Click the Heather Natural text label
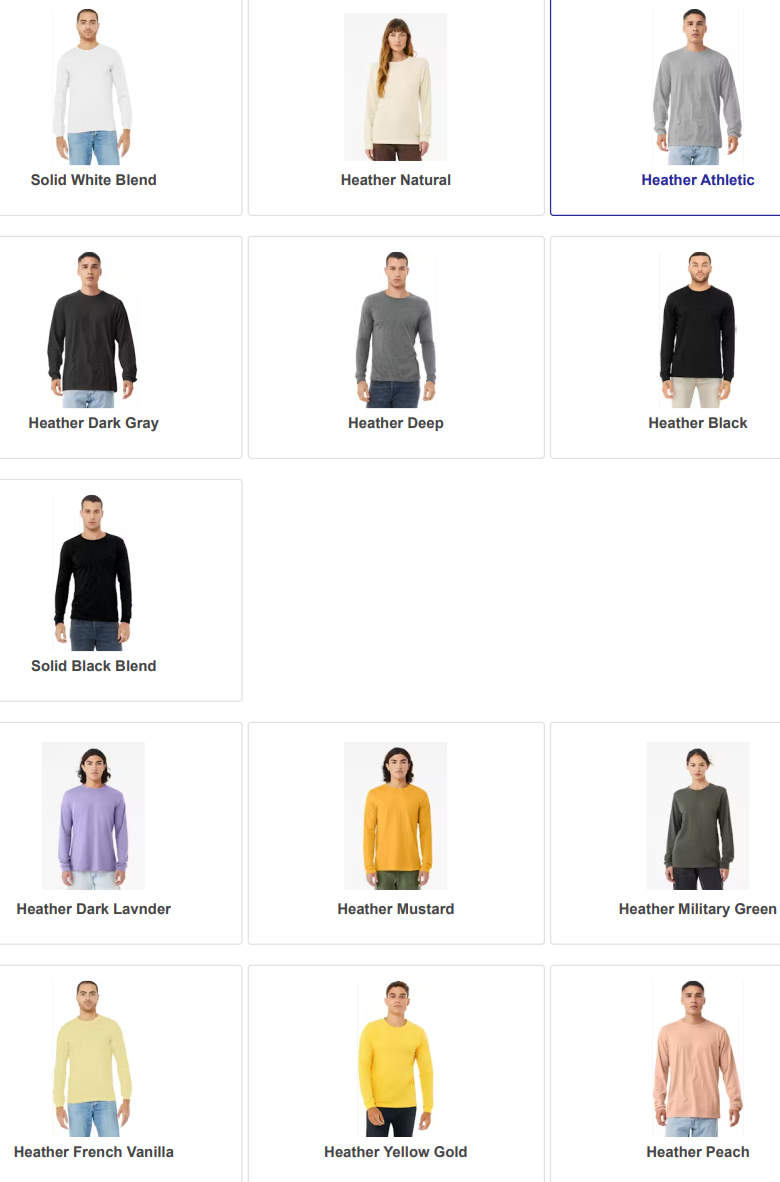The height and width of the screenshot is (1182, 780). pyautogui.click(x=396, y=180)
